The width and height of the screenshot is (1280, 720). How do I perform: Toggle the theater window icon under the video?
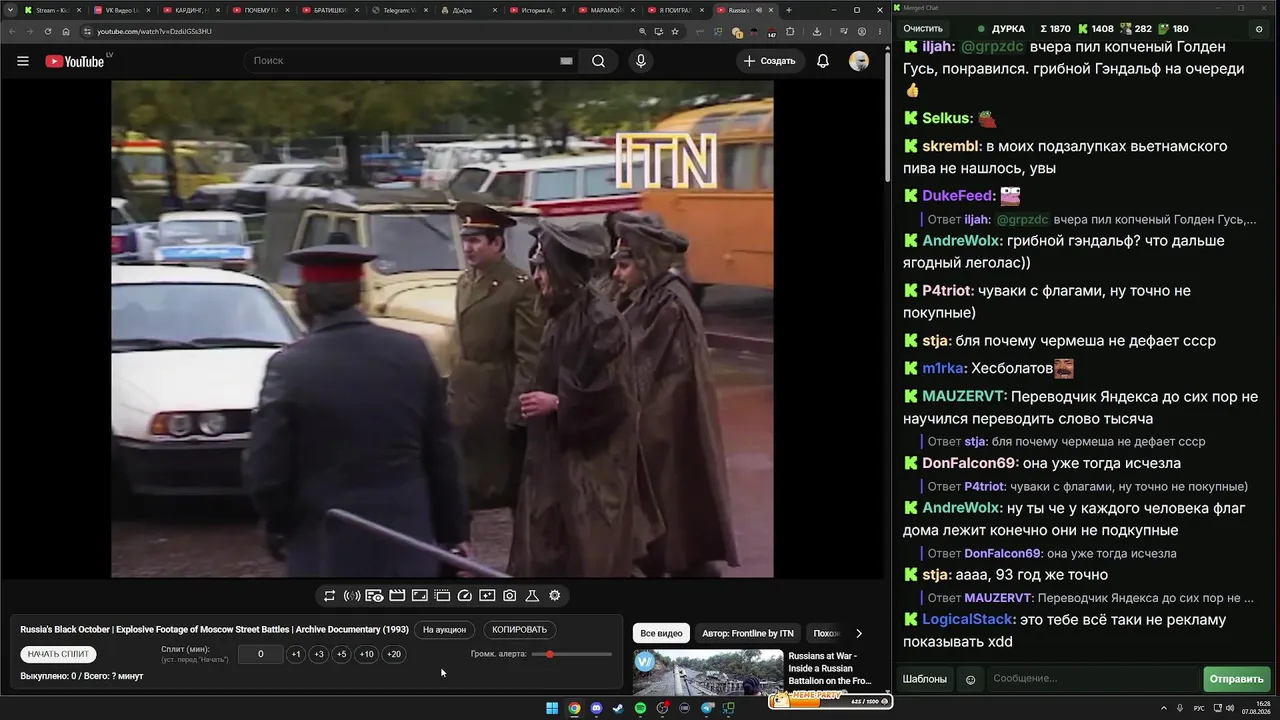pos(442,595)
